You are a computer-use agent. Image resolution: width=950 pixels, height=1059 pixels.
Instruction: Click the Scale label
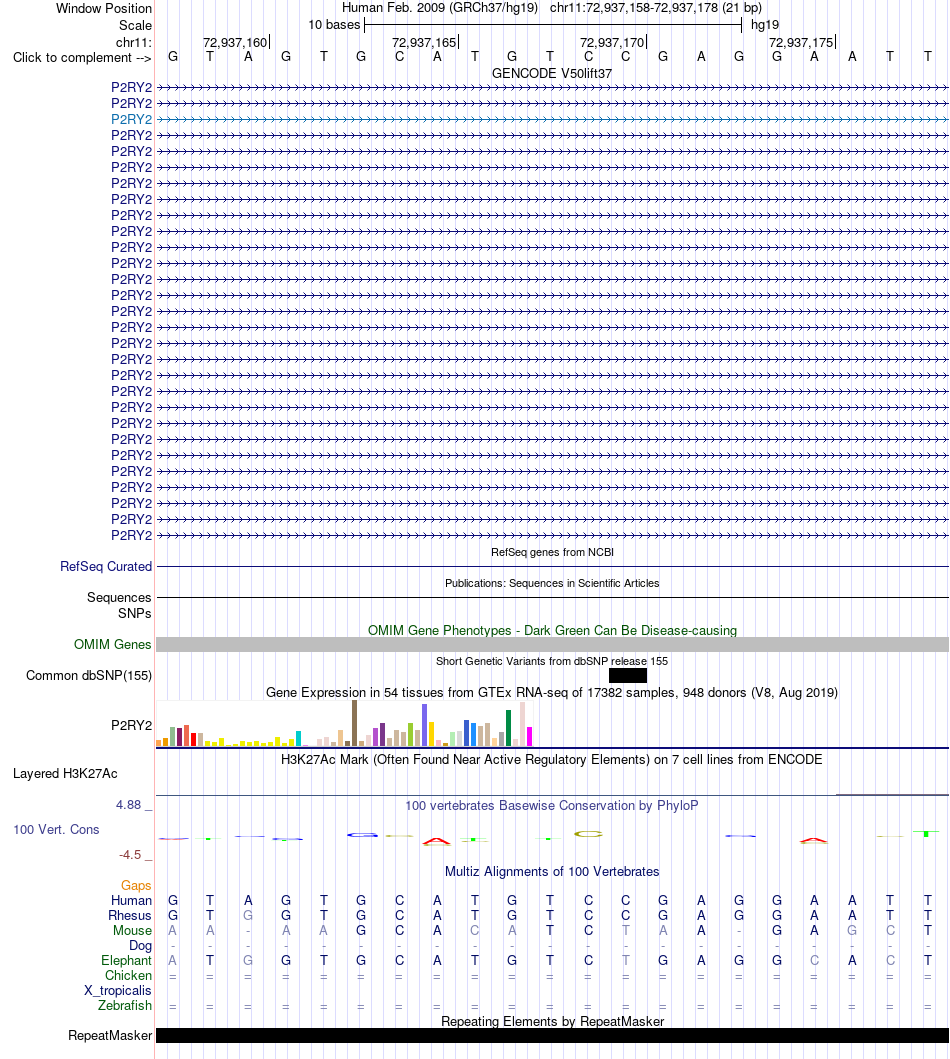pos(135,25)
